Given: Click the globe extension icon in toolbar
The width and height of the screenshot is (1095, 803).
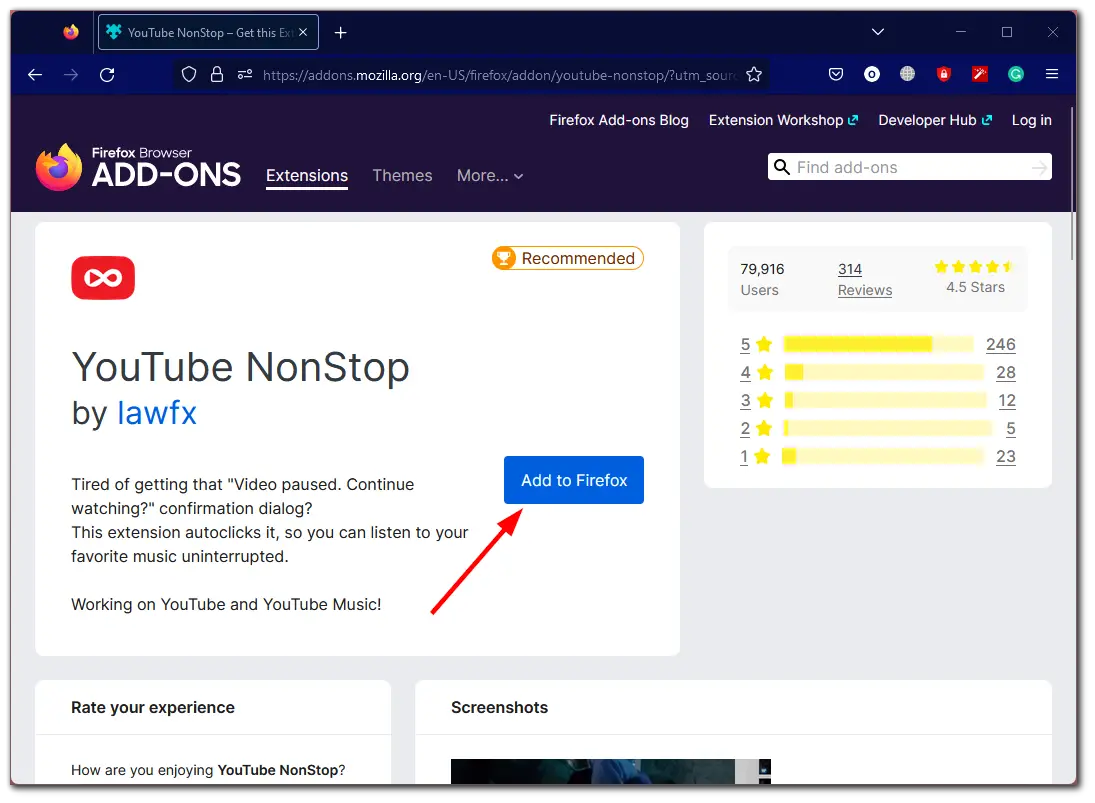Looking at the screenshot, I should click(907, 73).
